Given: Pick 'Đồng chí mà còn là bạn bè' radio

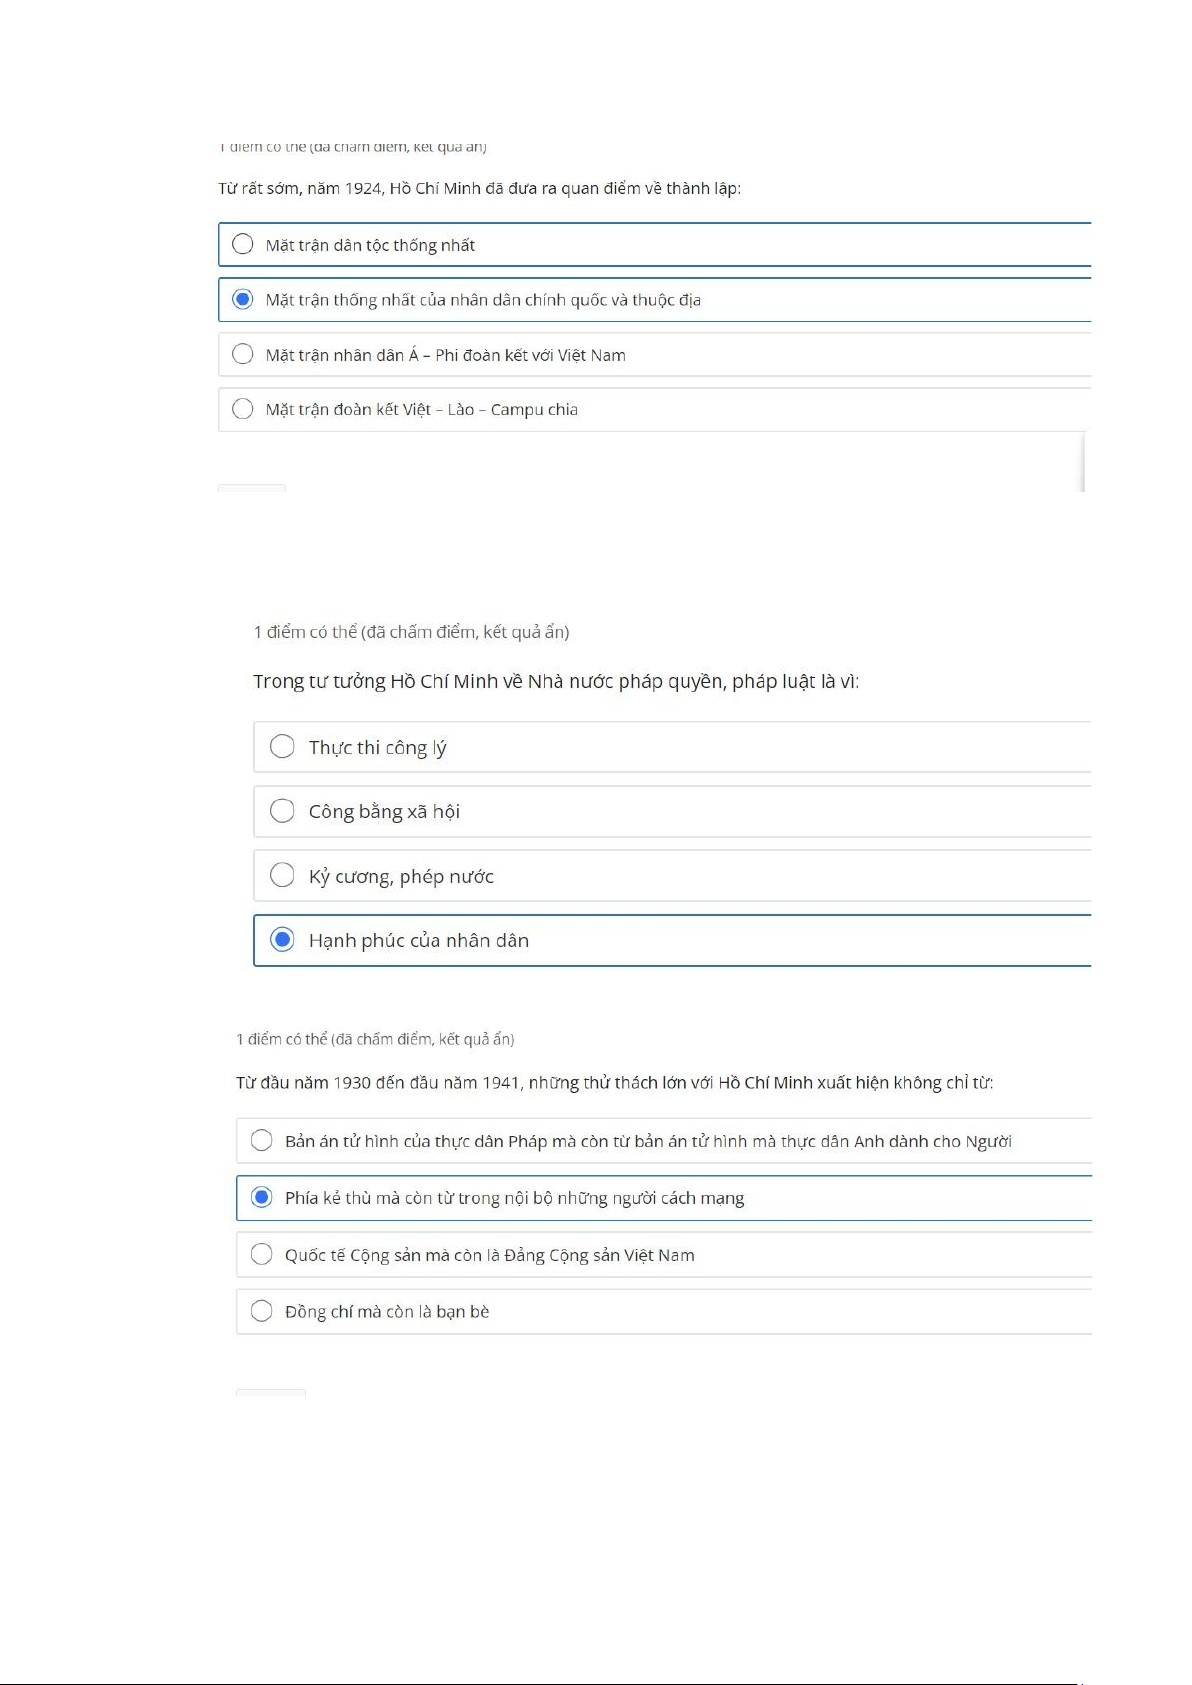Looking at the screenshot, I should point(261,1311).
